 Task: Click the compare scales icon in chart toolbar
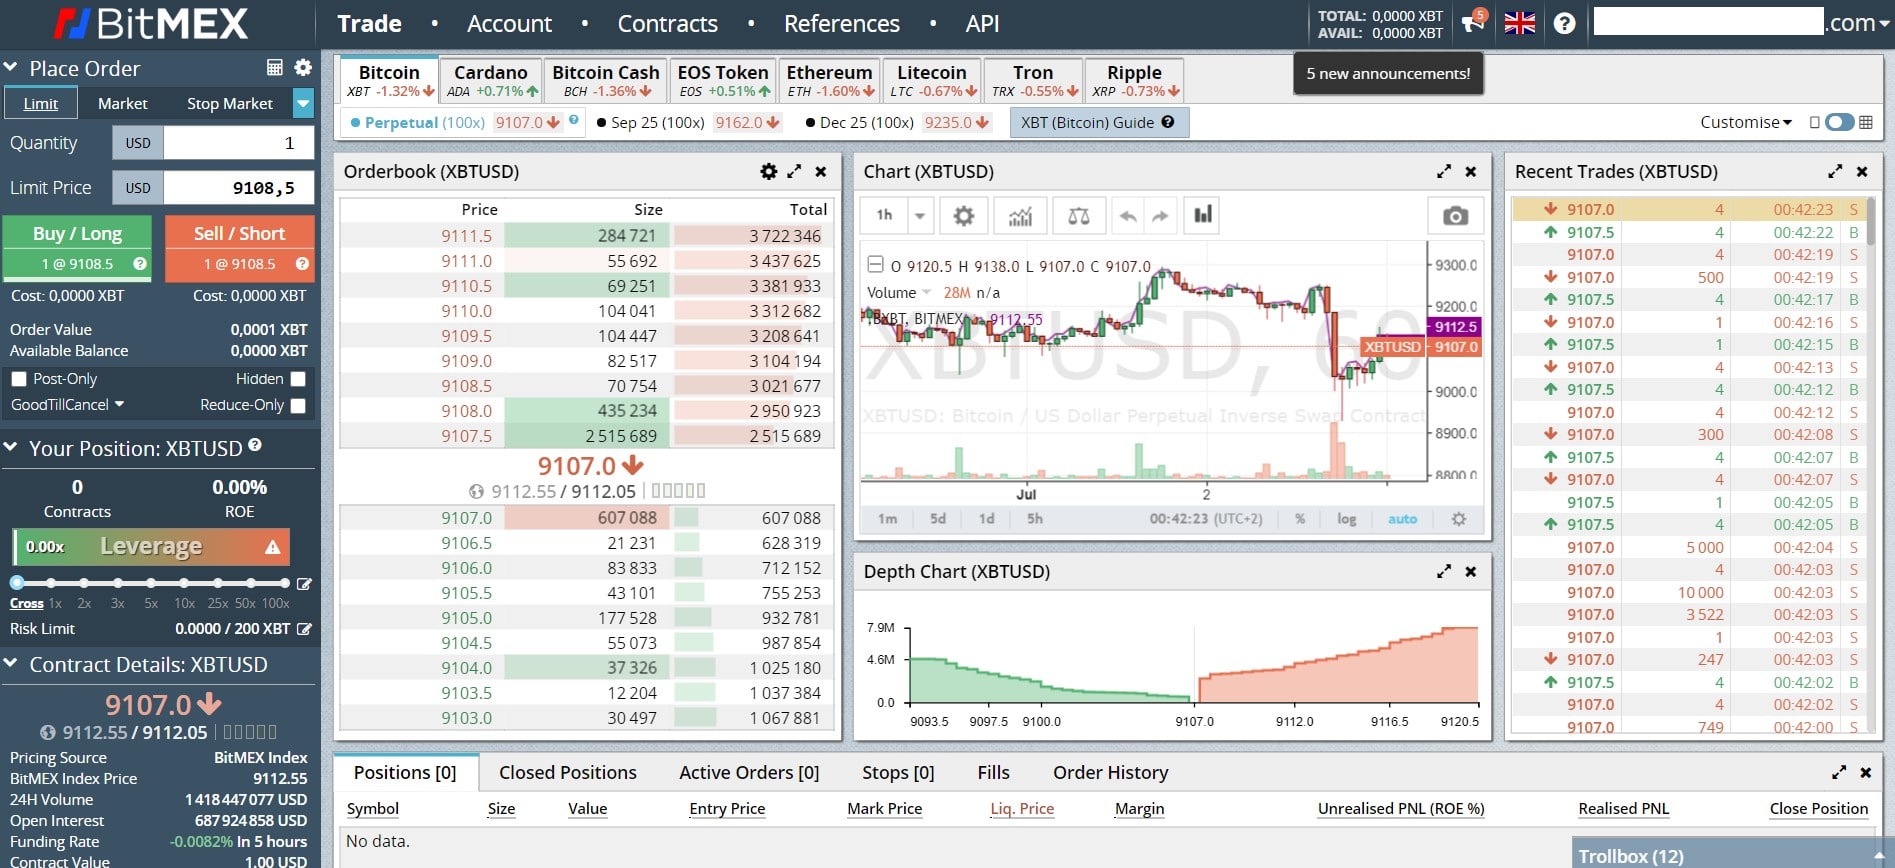pos(1079,215)
